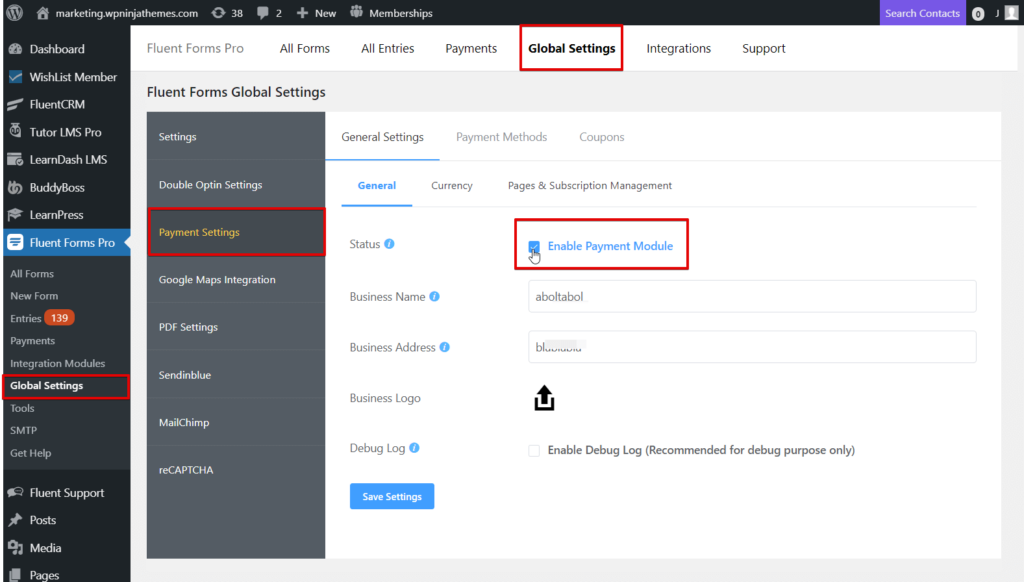Select the General Settings tab
This screenshot has width=1024, height=582.
click(383, 137)
